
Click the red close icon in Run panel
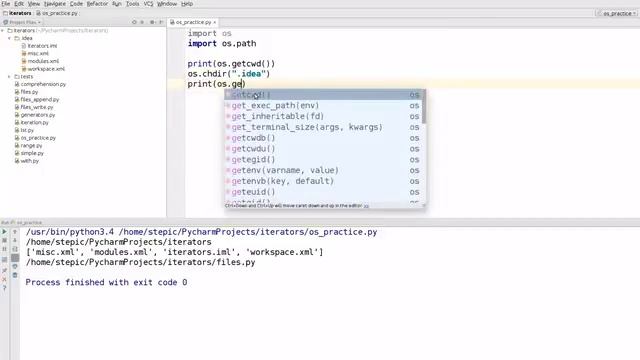pos(4,280)
